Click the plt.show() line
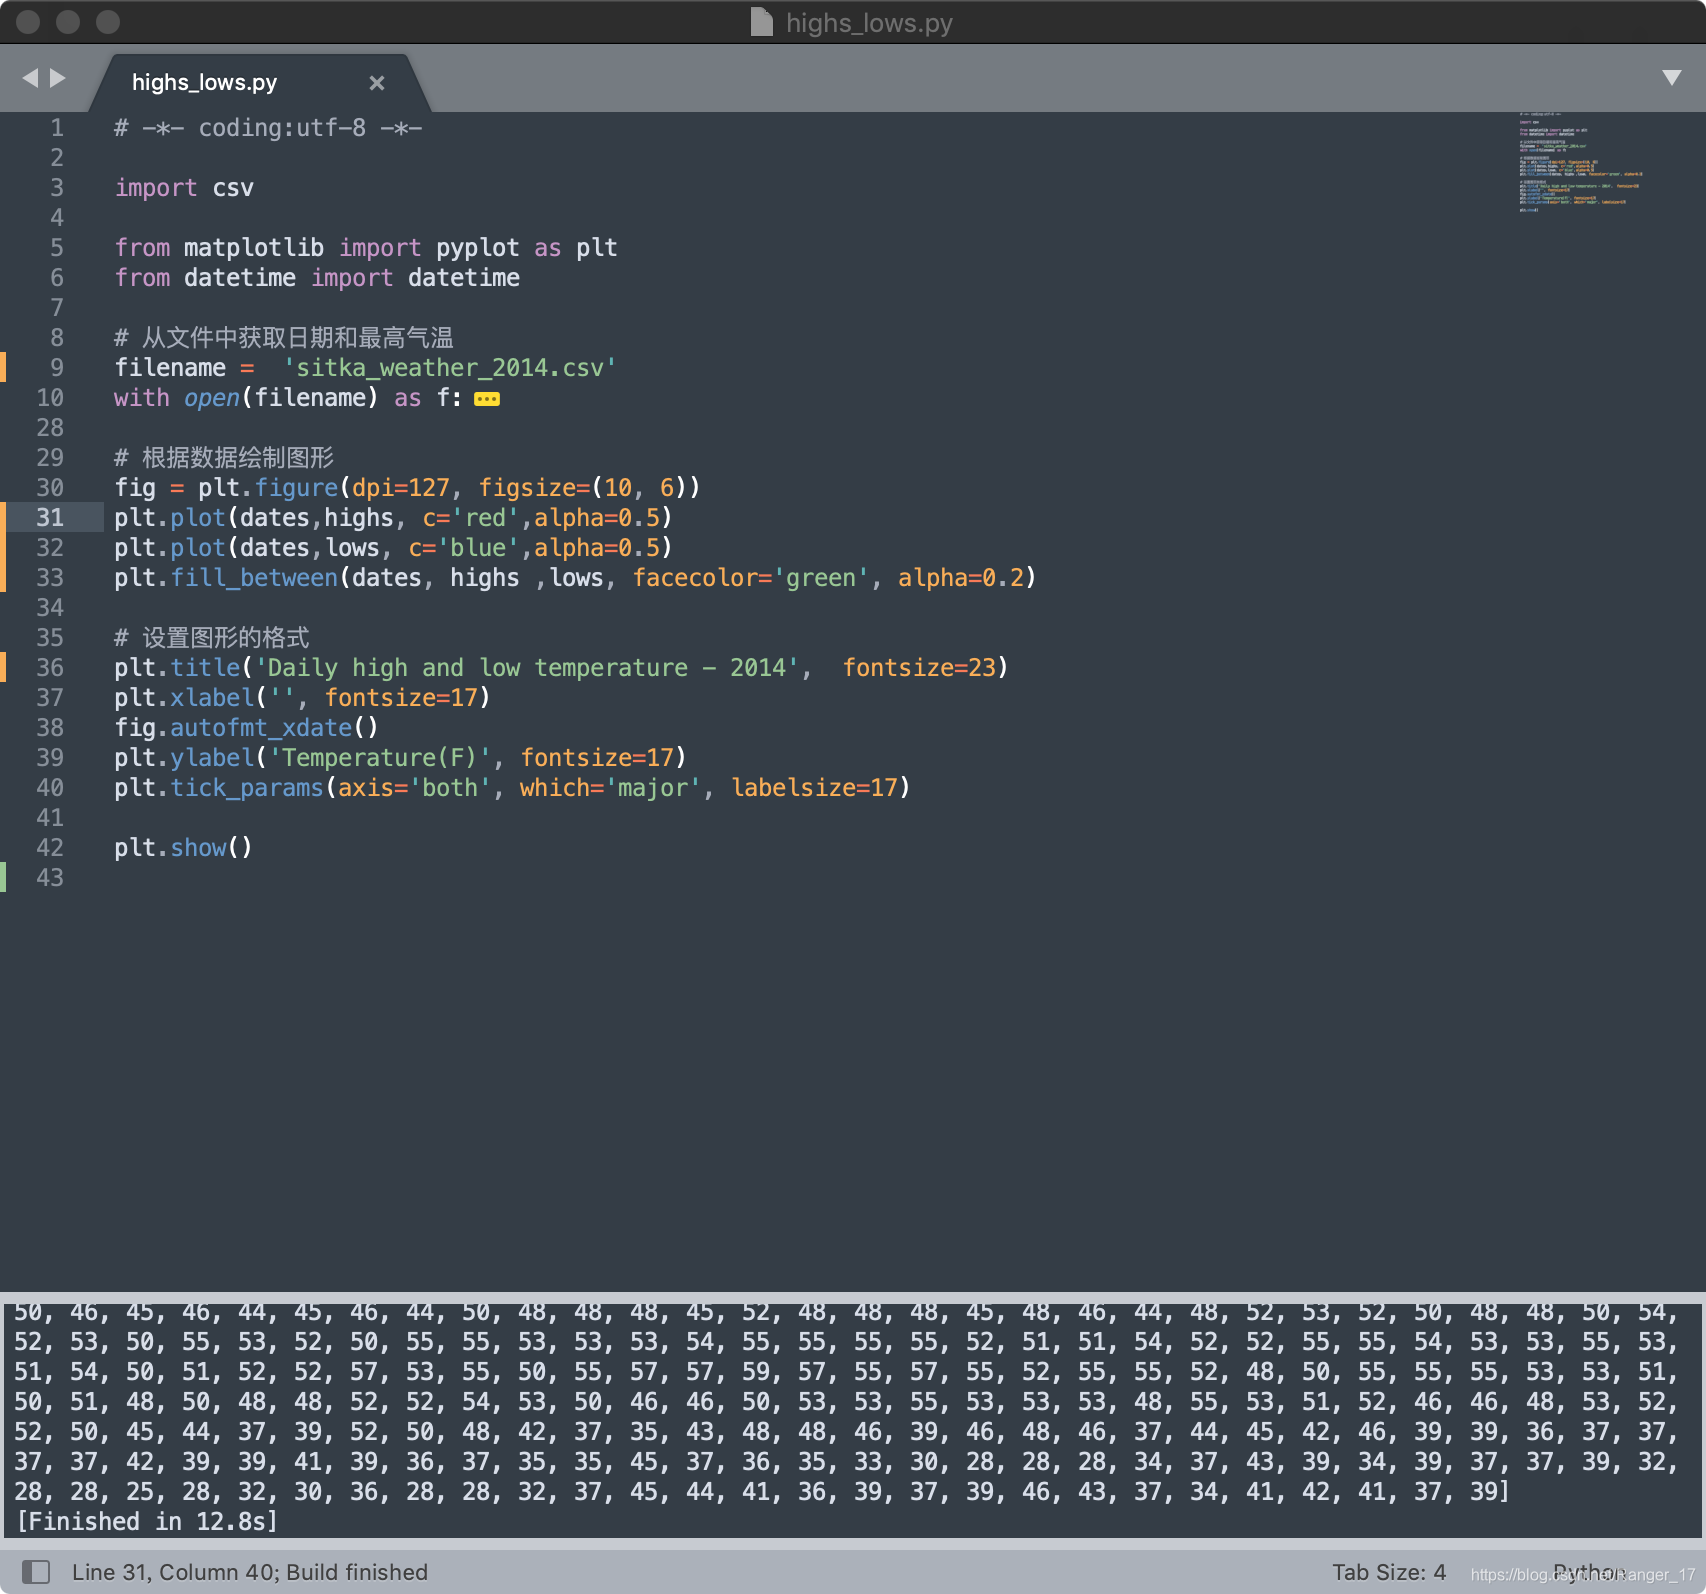The height and width of the screenshot is (1594, 1706). click(x=183, y=848)
